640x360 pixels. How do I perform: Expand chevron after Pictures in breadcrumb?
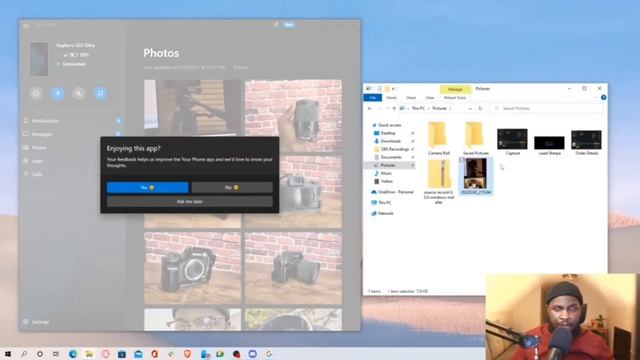pyautogui.click(x=450, y=109)
